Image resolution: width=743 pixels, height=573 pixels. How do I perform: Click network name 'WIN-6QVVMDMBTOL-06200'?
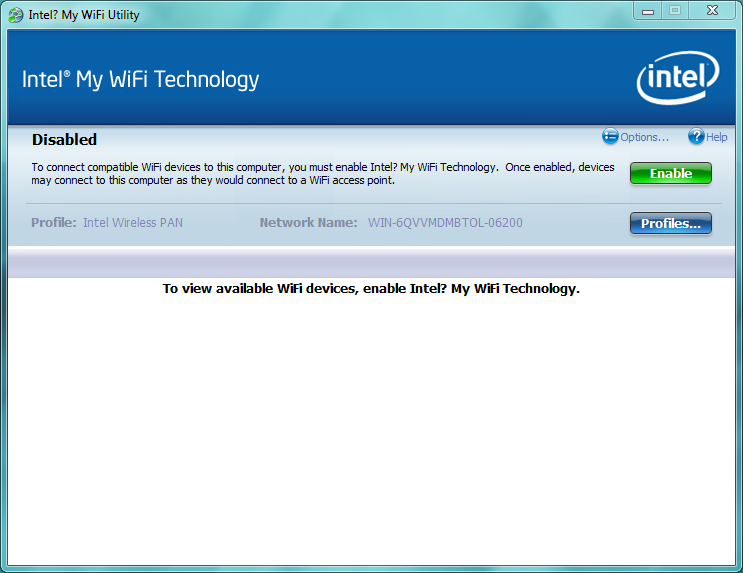point(445,223)
